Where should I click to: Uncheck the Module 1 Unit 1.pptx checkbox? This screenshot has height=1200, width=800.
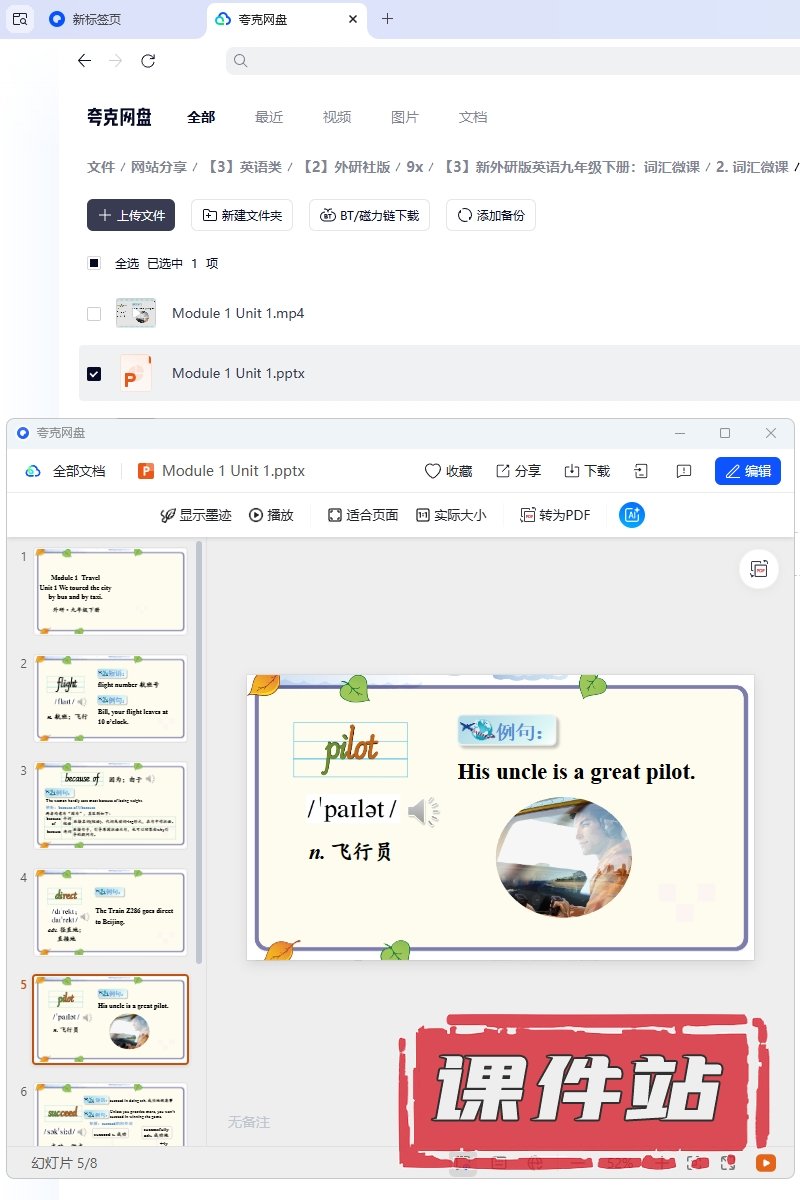click(94, 374)
